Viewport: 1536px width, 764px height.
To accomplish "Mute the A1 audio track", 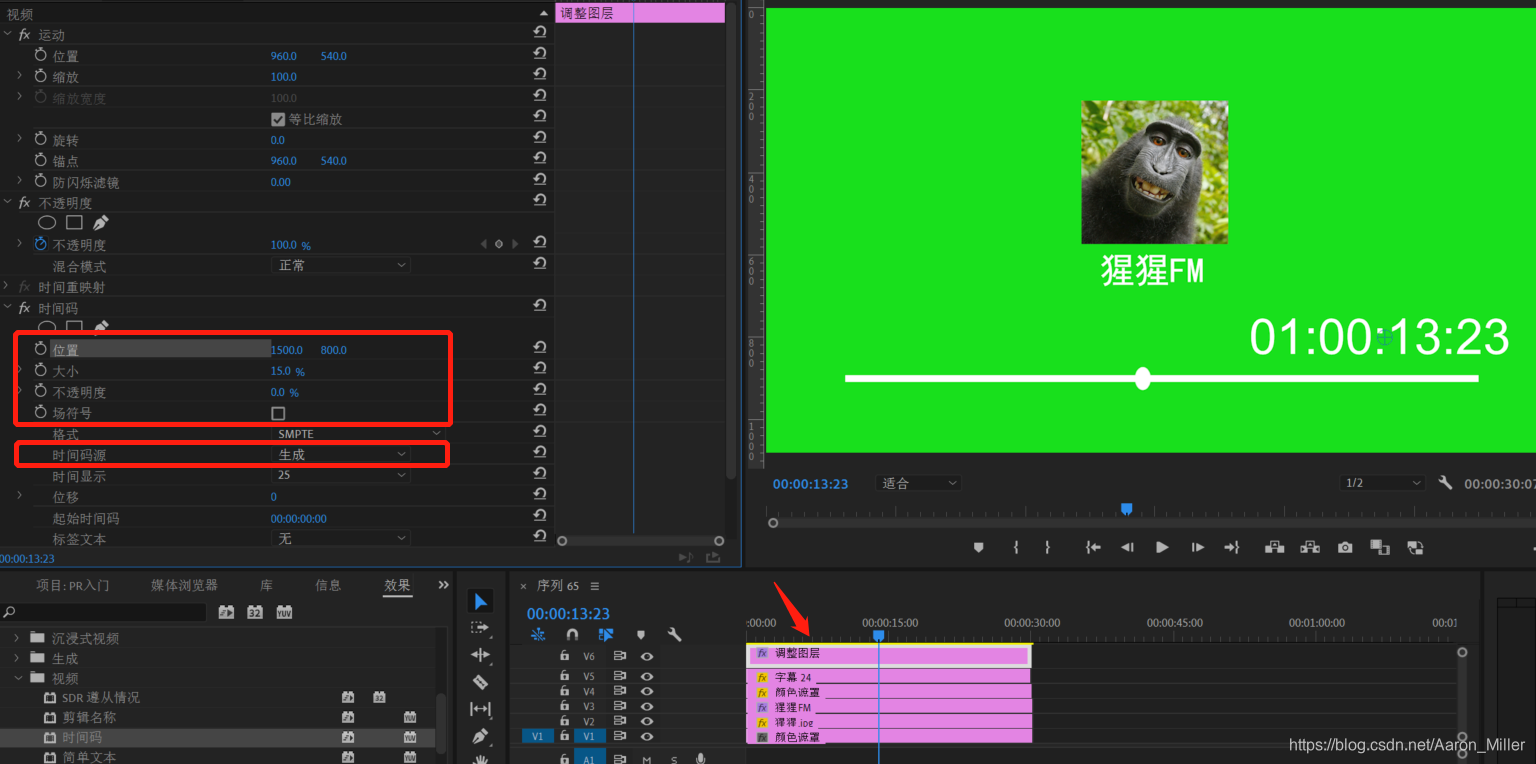I will click(x=647, y=759).
